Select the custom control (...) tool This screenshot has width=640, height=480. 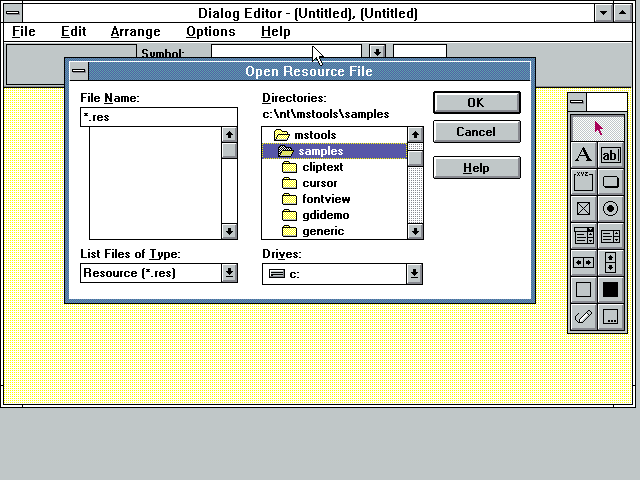pyautogui.click(x=611, y=316)
